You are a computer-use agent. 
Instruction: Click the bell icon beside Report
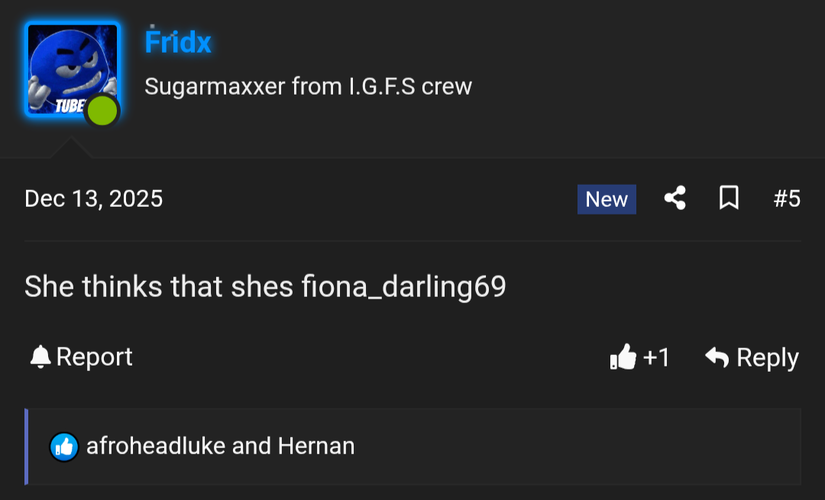(x=40, y=357)
